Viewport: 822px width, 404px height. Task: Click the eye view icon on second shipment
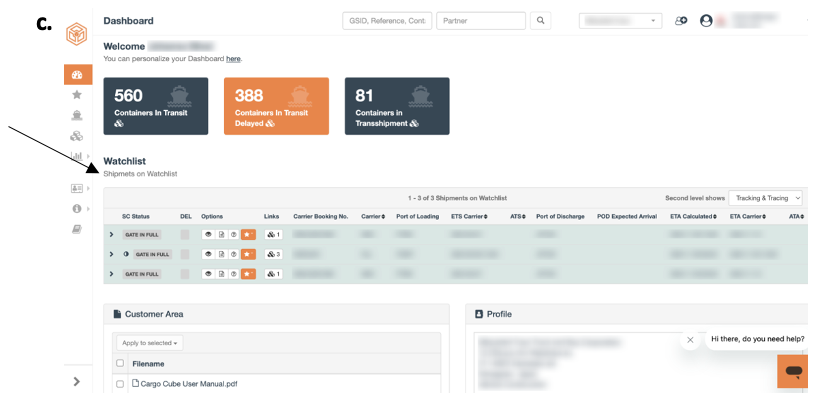coord(208,254)
